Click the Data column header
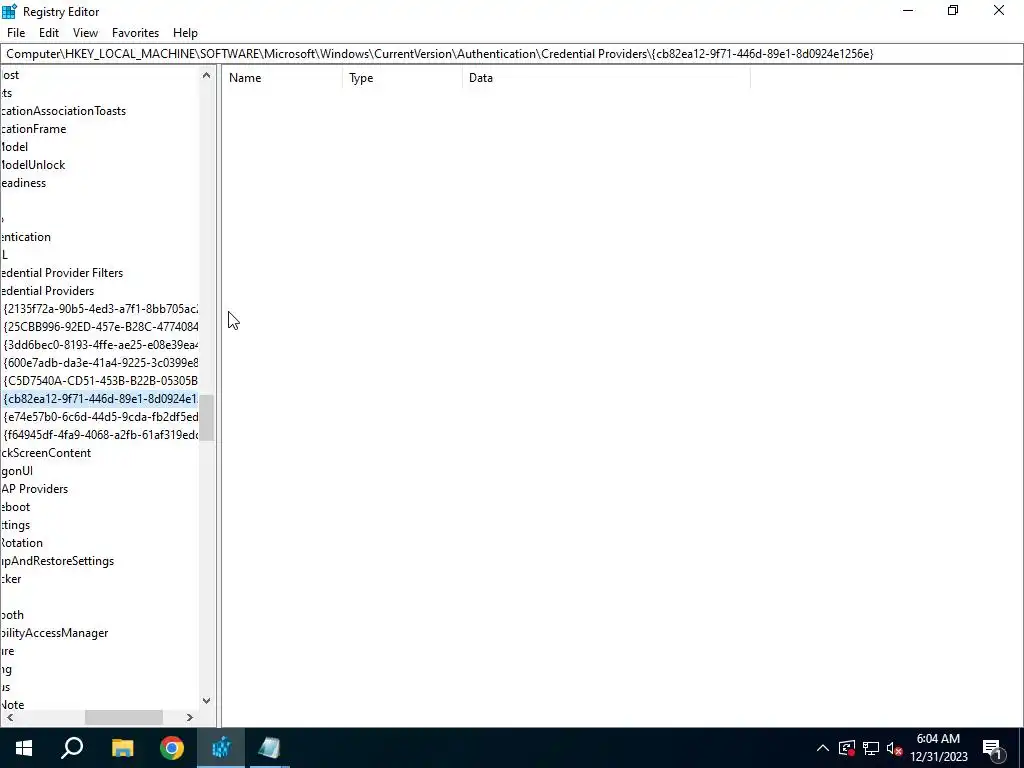This screenshot has width=1024, height=768. pos(606,78)
